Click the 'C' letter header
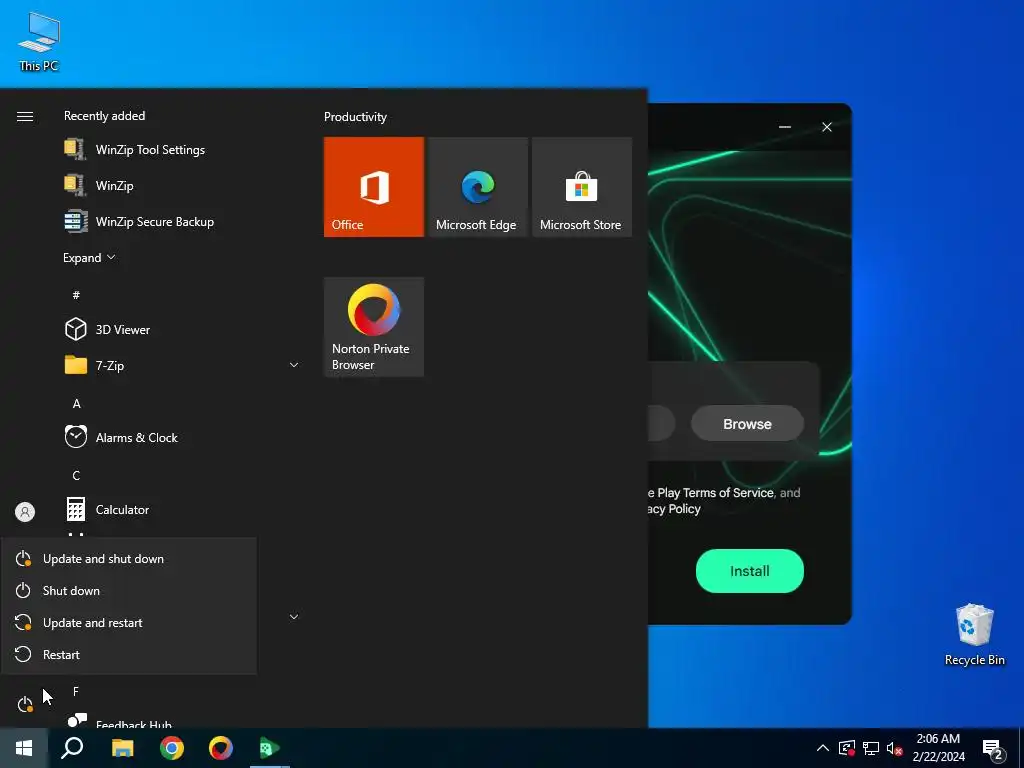This screenshot has width=1024, height=768. point(76,475)
